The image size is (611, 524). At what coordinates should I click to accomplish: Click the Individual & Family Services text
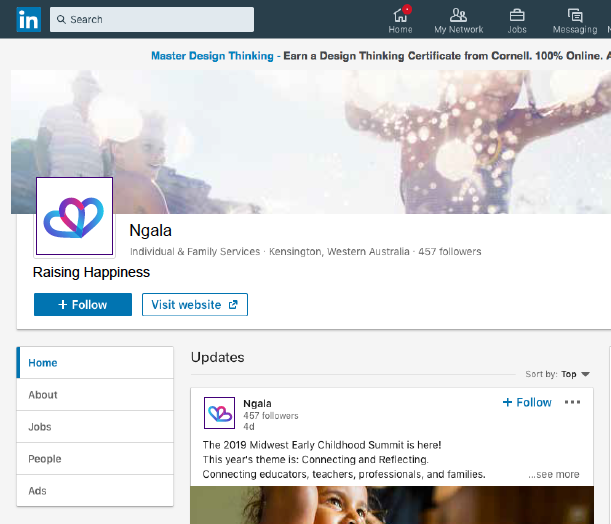[195, 252]
